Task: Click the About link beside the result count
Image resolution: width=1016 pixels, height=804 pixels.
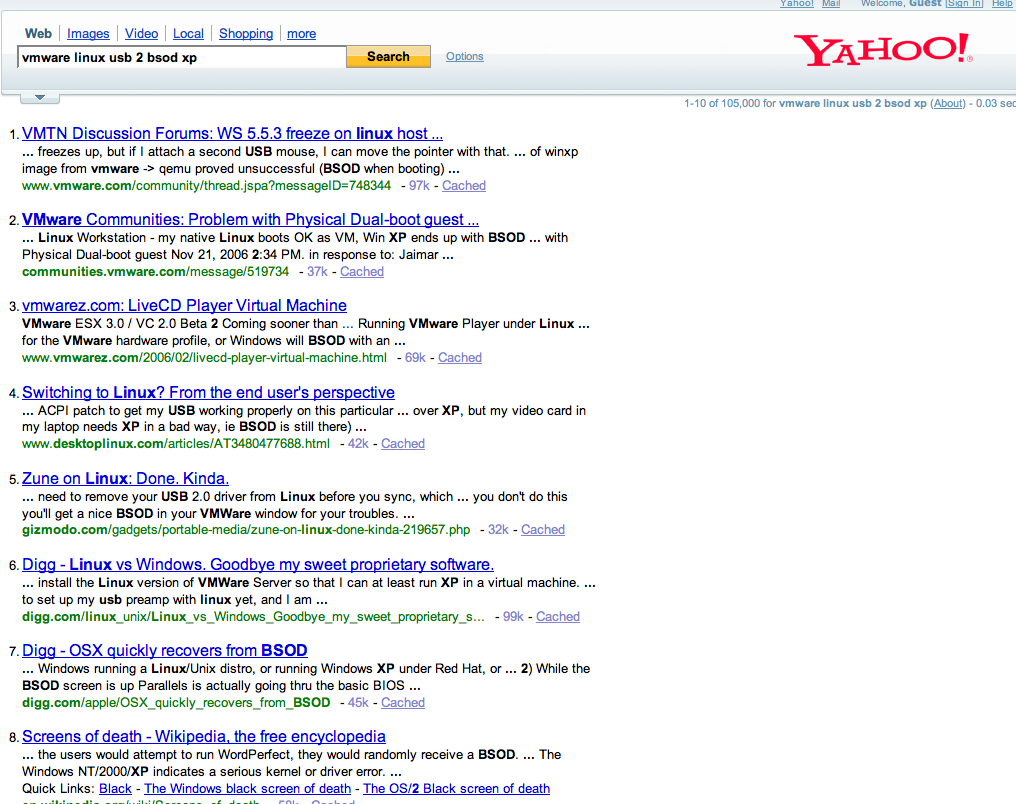Action: click(x=948, y=103)
